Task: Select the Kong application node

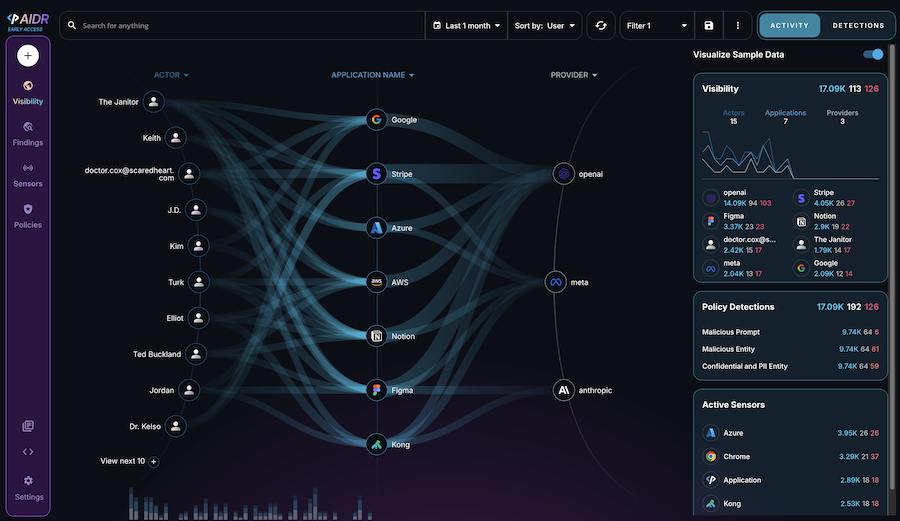Action: (x=377, y=444)
